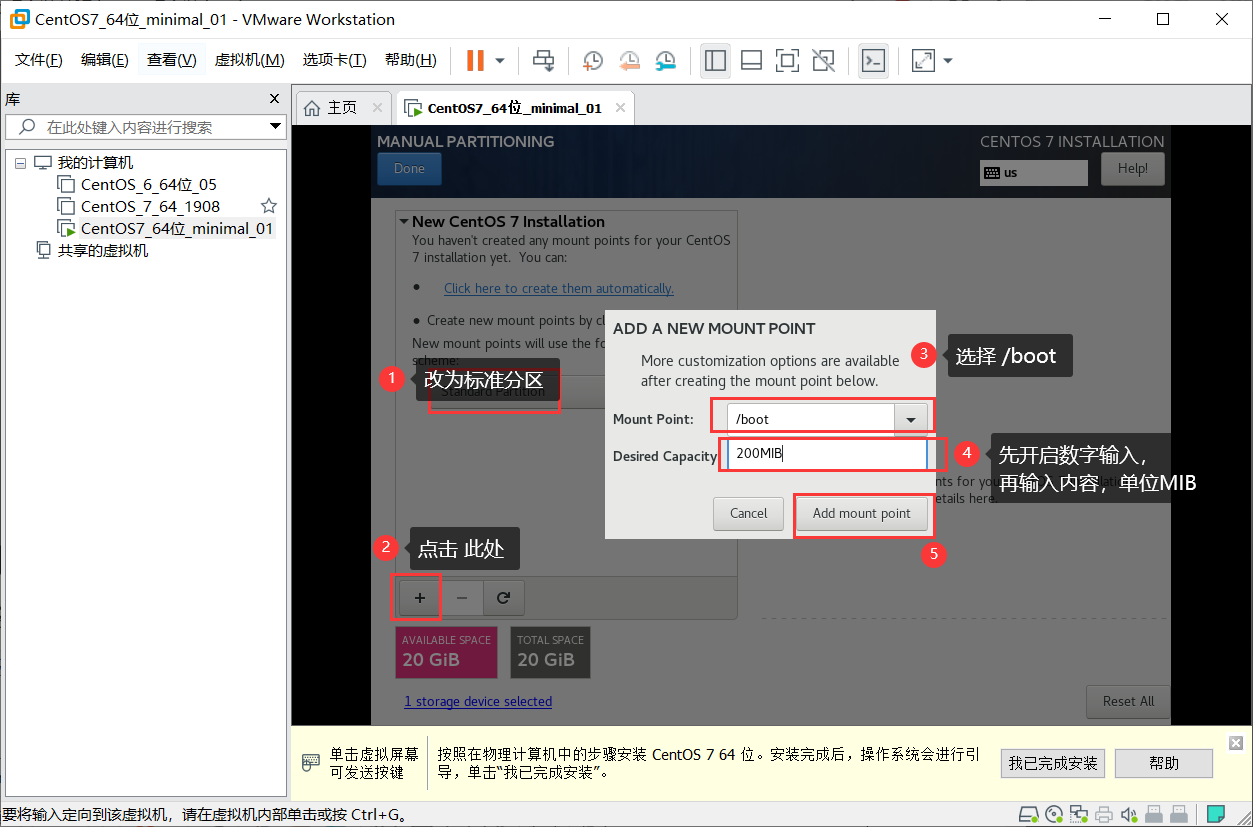Enter full screen mode via toolbar icon
Viewport: 1253px width, 827px height.
click(x=787, y=61)
